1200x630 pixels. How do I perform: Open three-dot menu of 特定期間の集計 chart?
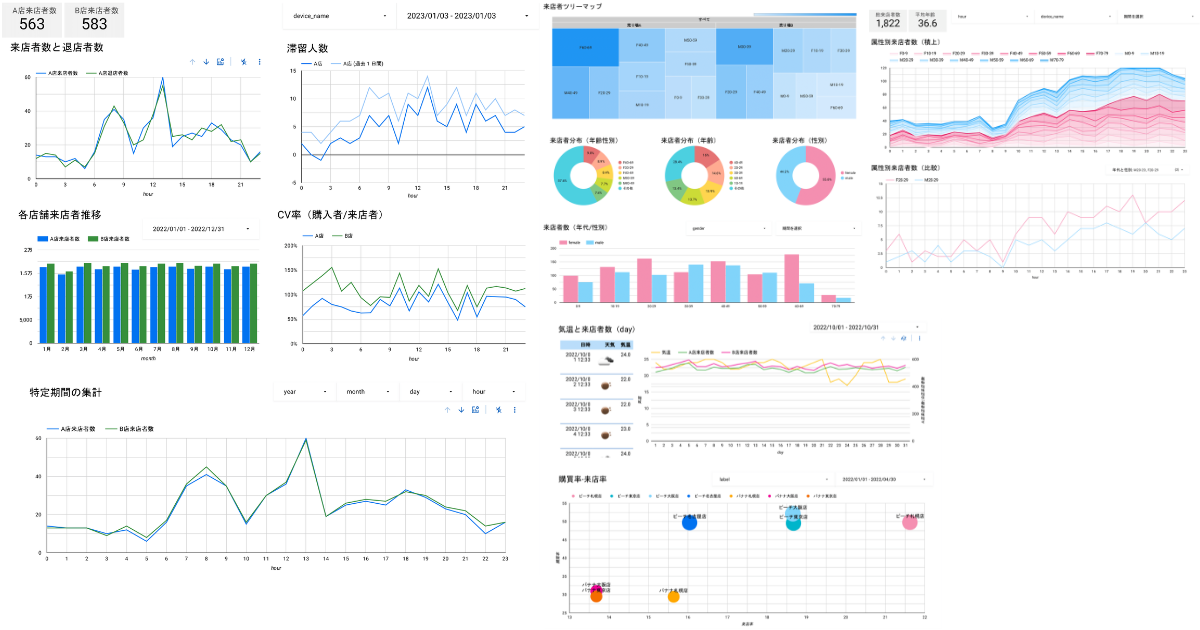pyautogui.click(x=514, y=409)
